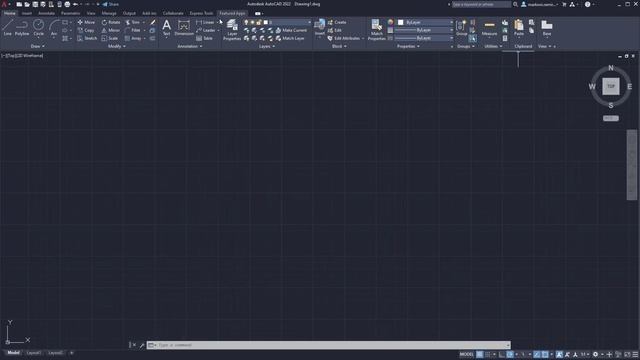The height and width of the screenshot is (360, 640).
Task: Click the MODEL space status bar button
Action: coord(467,354)
